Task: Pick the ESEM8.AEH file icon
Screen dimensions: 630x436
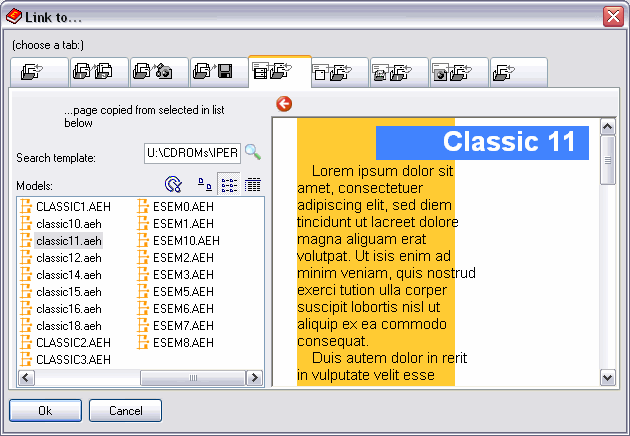Action: coord(144,343)
